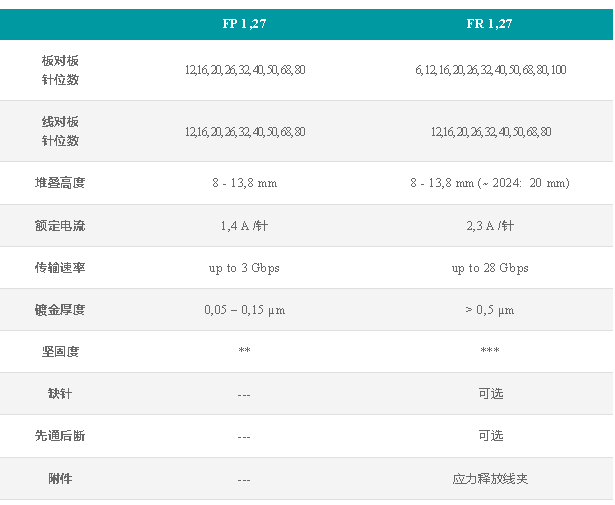This screenshot has height=505, width=615.
Task: Click the 镀金厚度 row label
Action: click(60, 310)
